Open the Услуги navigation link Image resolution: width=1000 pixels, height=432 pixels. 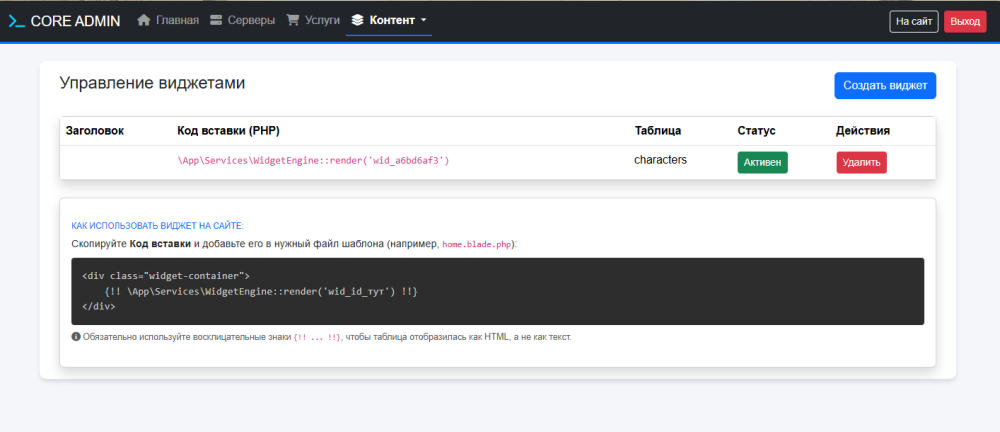click(x=322, y=20)
